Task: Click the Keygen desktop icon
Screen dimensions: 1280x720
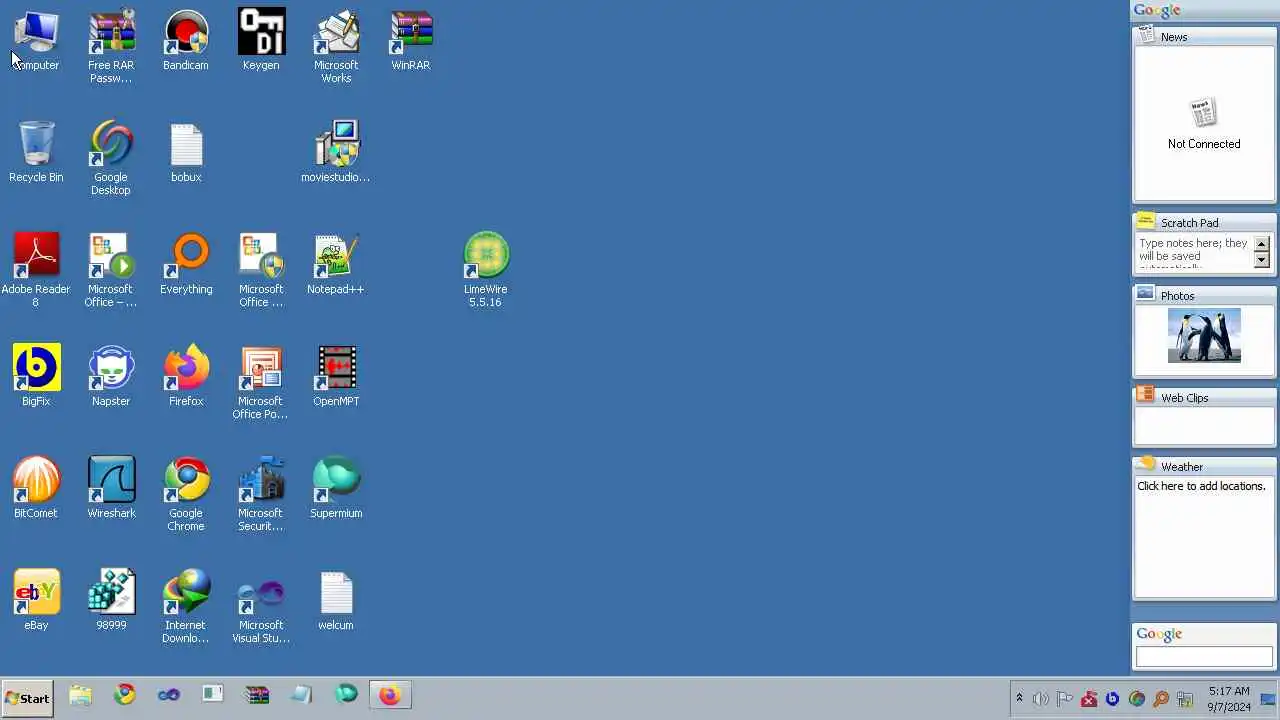Action: [261, 40]
